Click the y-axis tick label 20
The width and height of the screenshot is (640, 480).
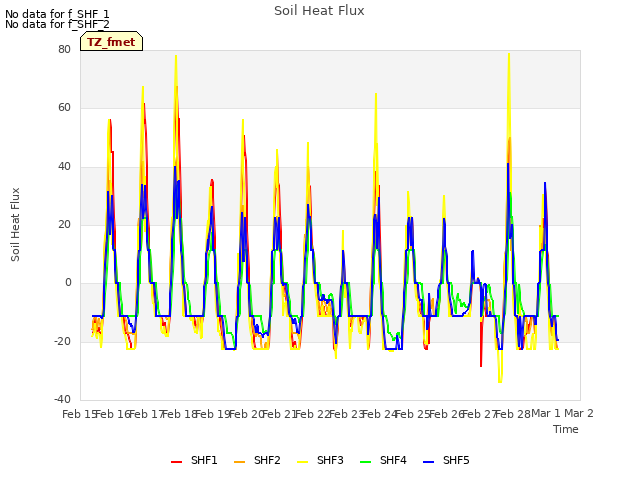(64, 224)
